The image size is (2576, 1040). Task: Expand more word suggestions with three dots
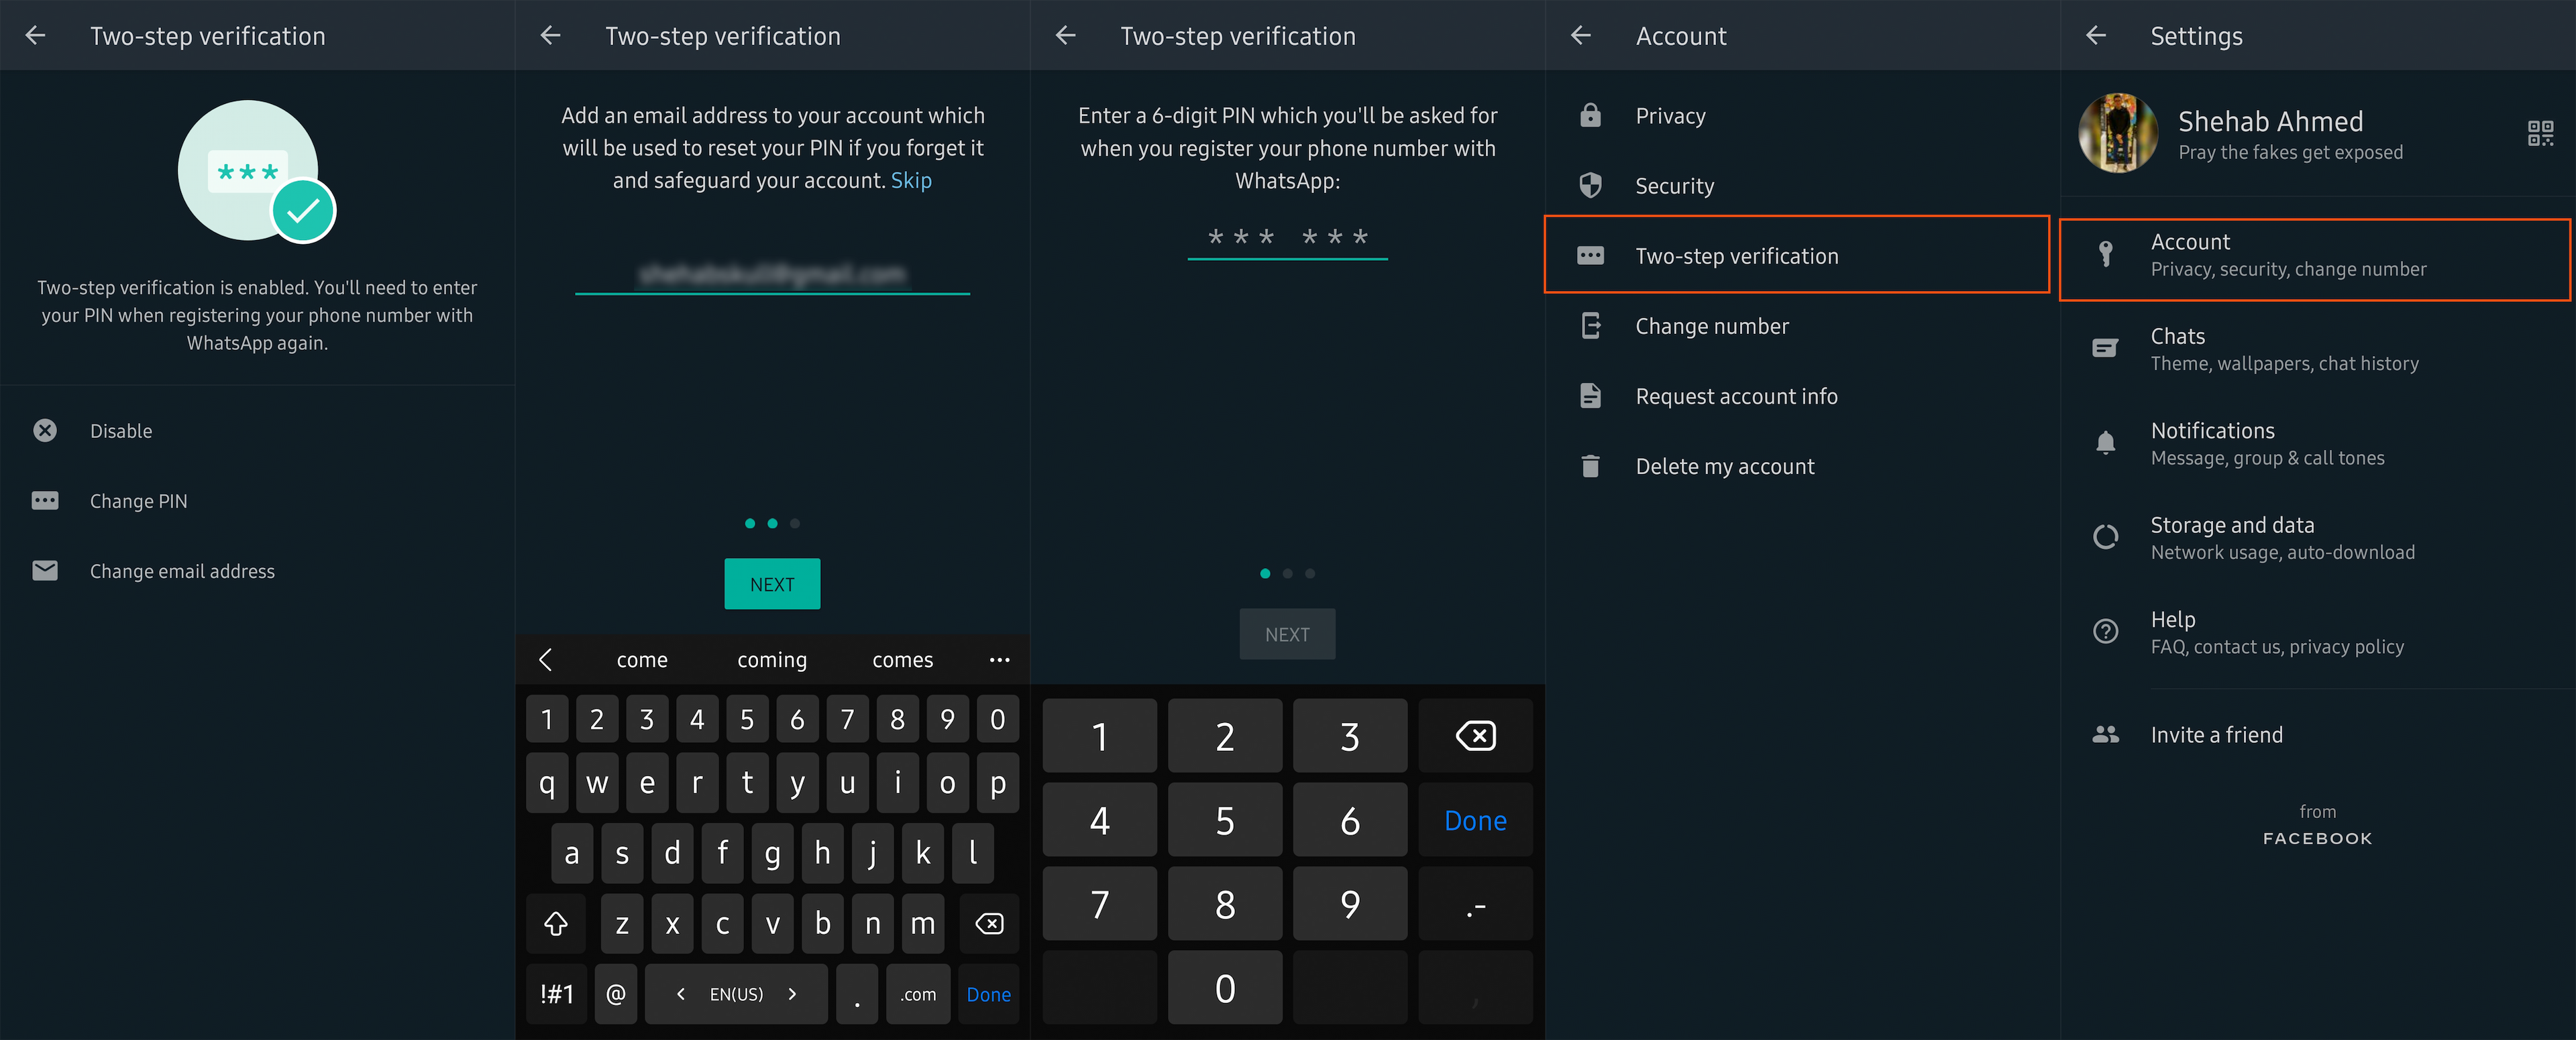pyautogui.click(x=999, y=660)
